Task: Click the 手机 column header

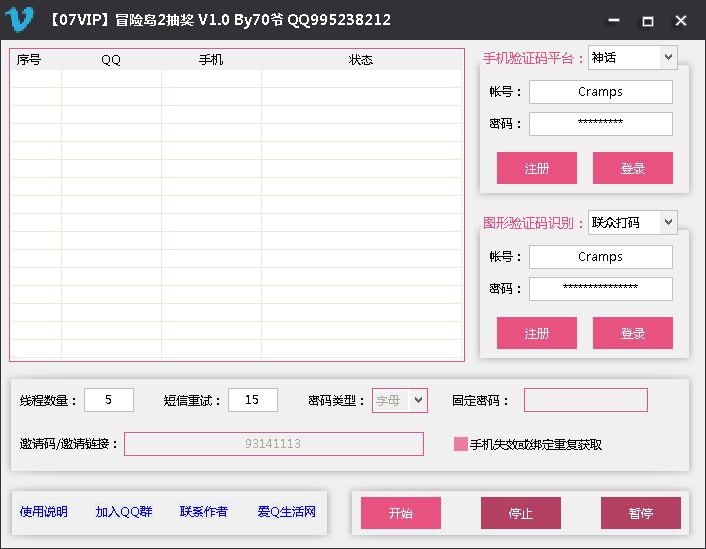Action: pyautogui.click(x=211, y=60)
